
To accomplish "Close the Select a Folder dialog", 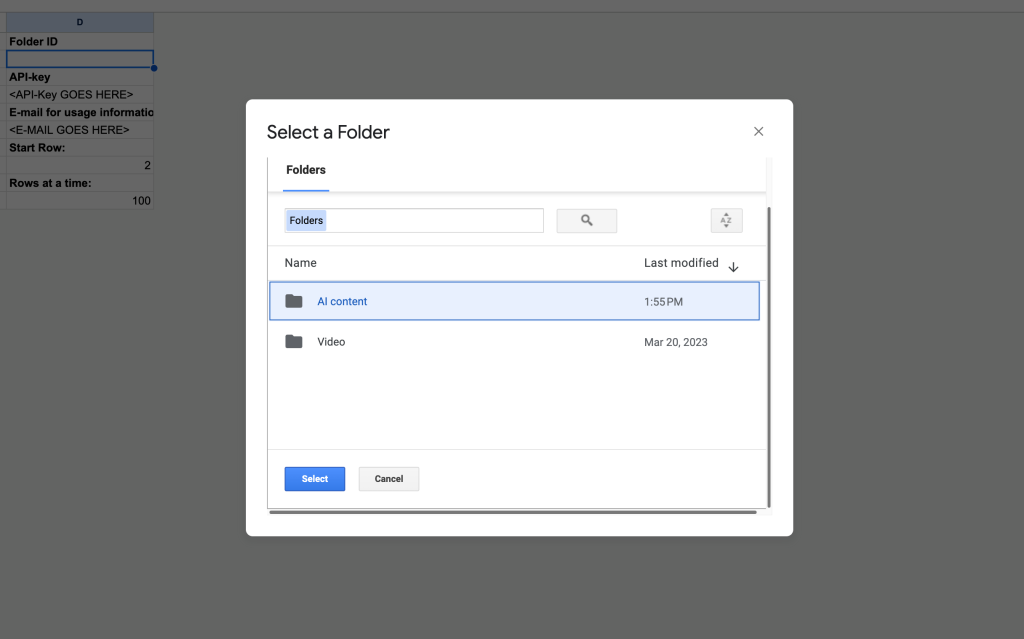I will [x=758, y=131].
